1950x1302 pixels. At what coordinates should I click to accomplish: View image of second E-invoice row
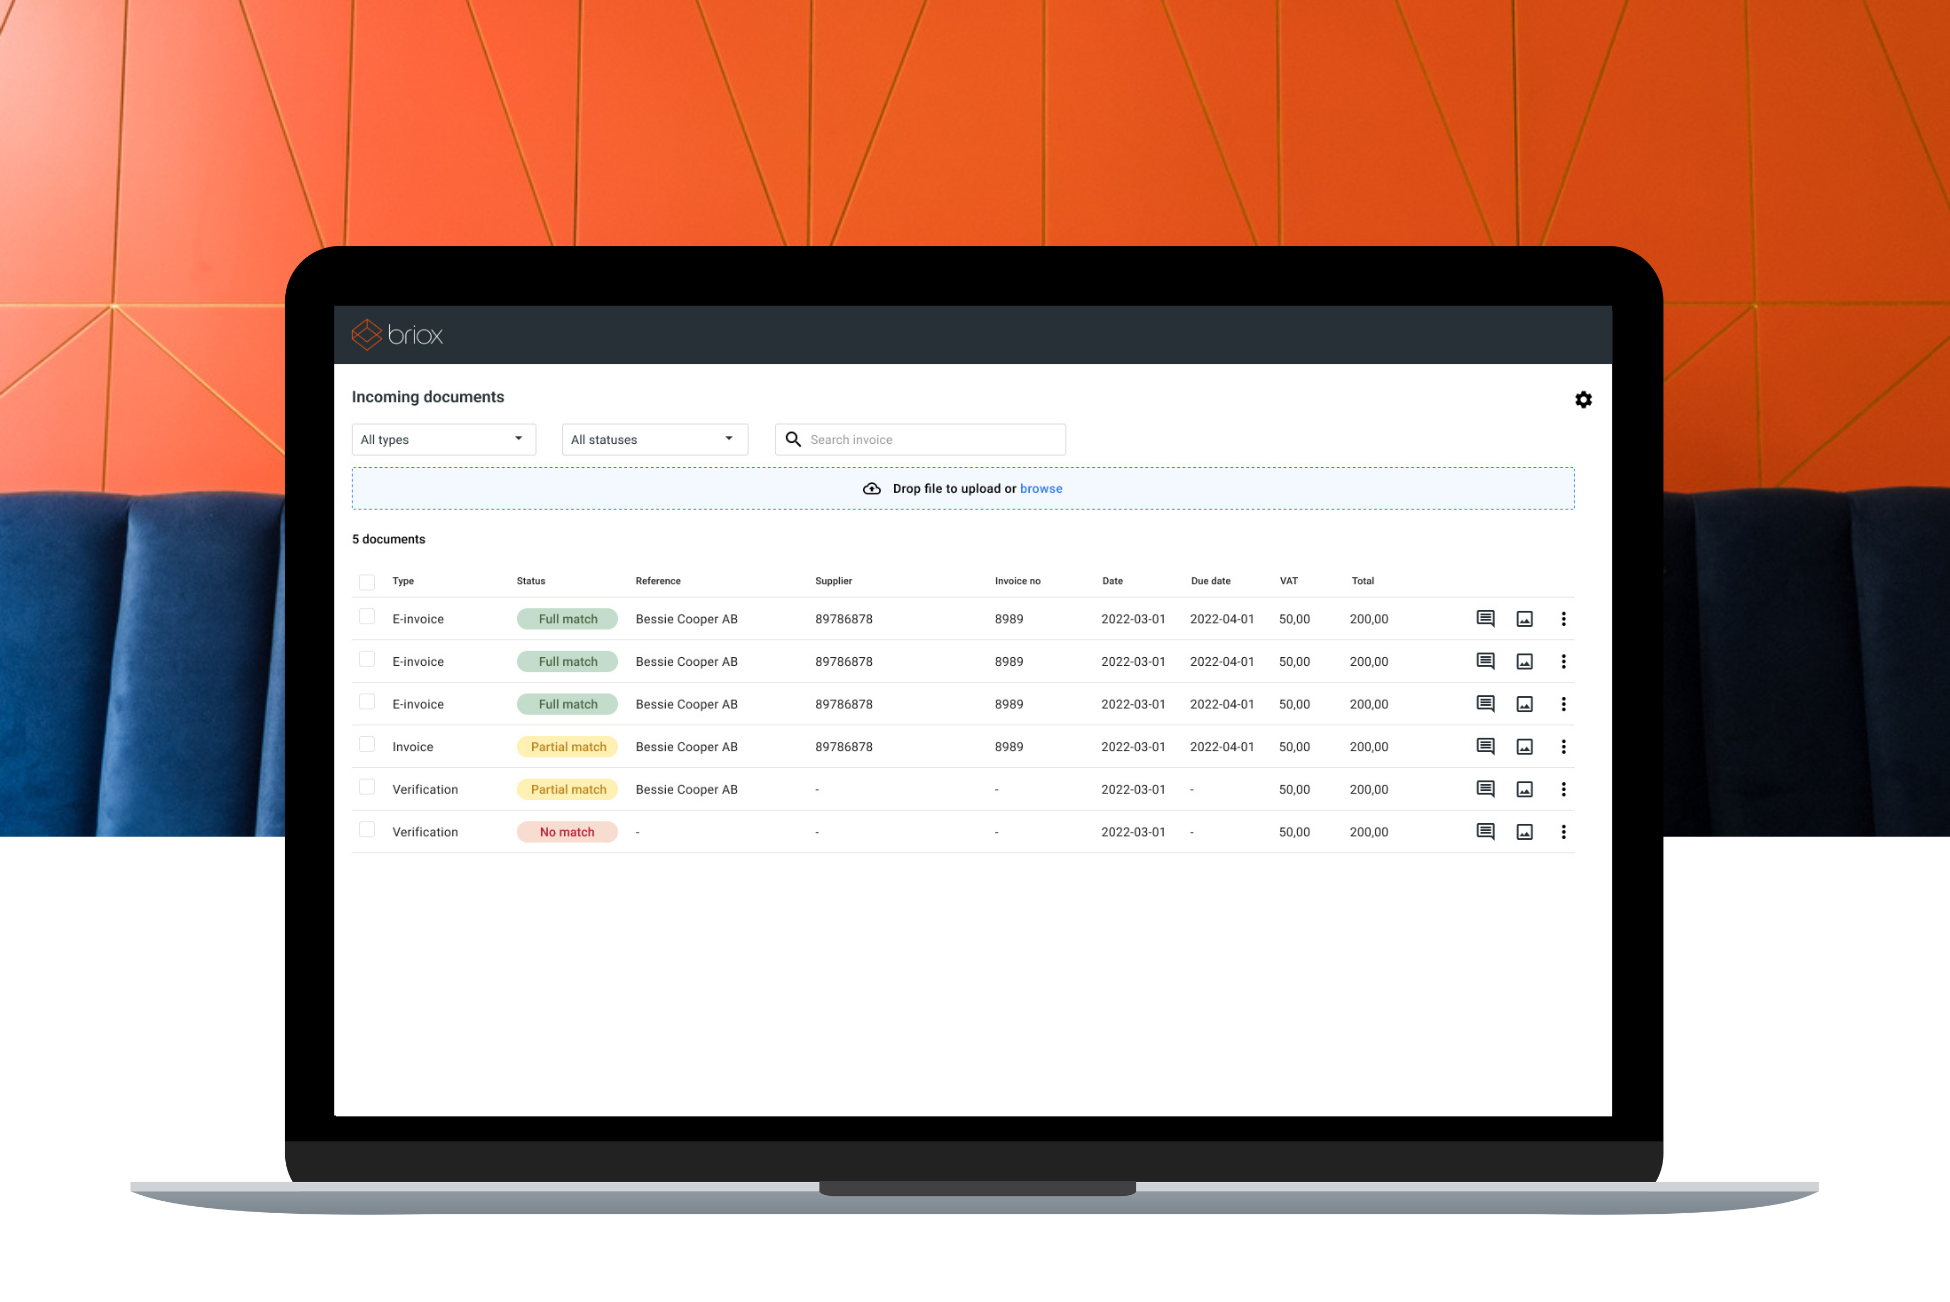click(1524, 662)
